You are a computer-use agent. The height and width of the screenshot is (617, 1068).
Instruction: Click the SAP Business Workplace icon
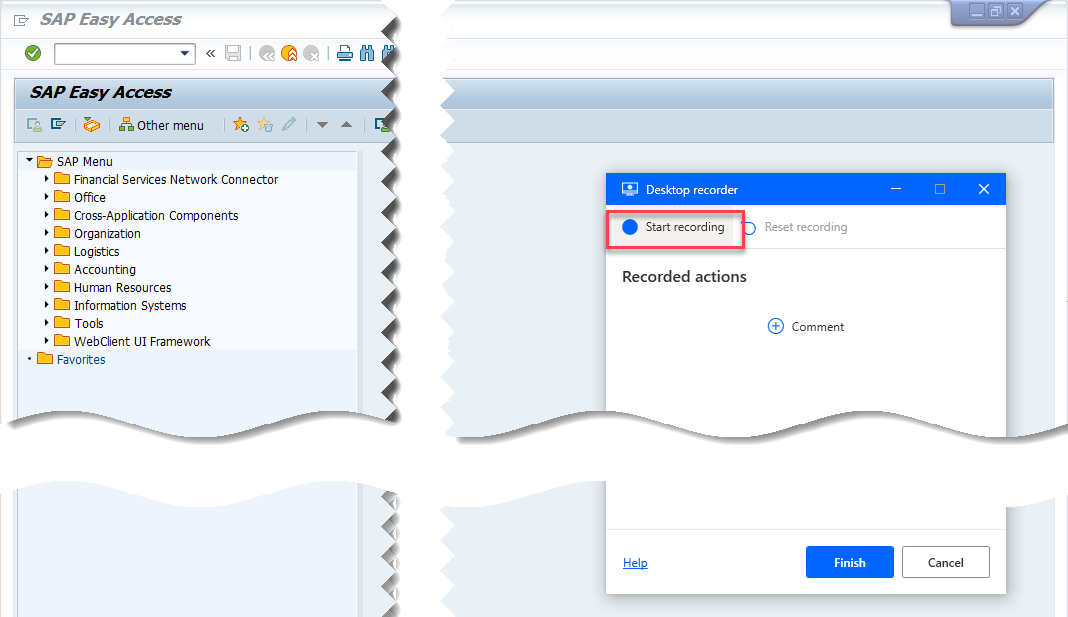(x=91, y=125)
